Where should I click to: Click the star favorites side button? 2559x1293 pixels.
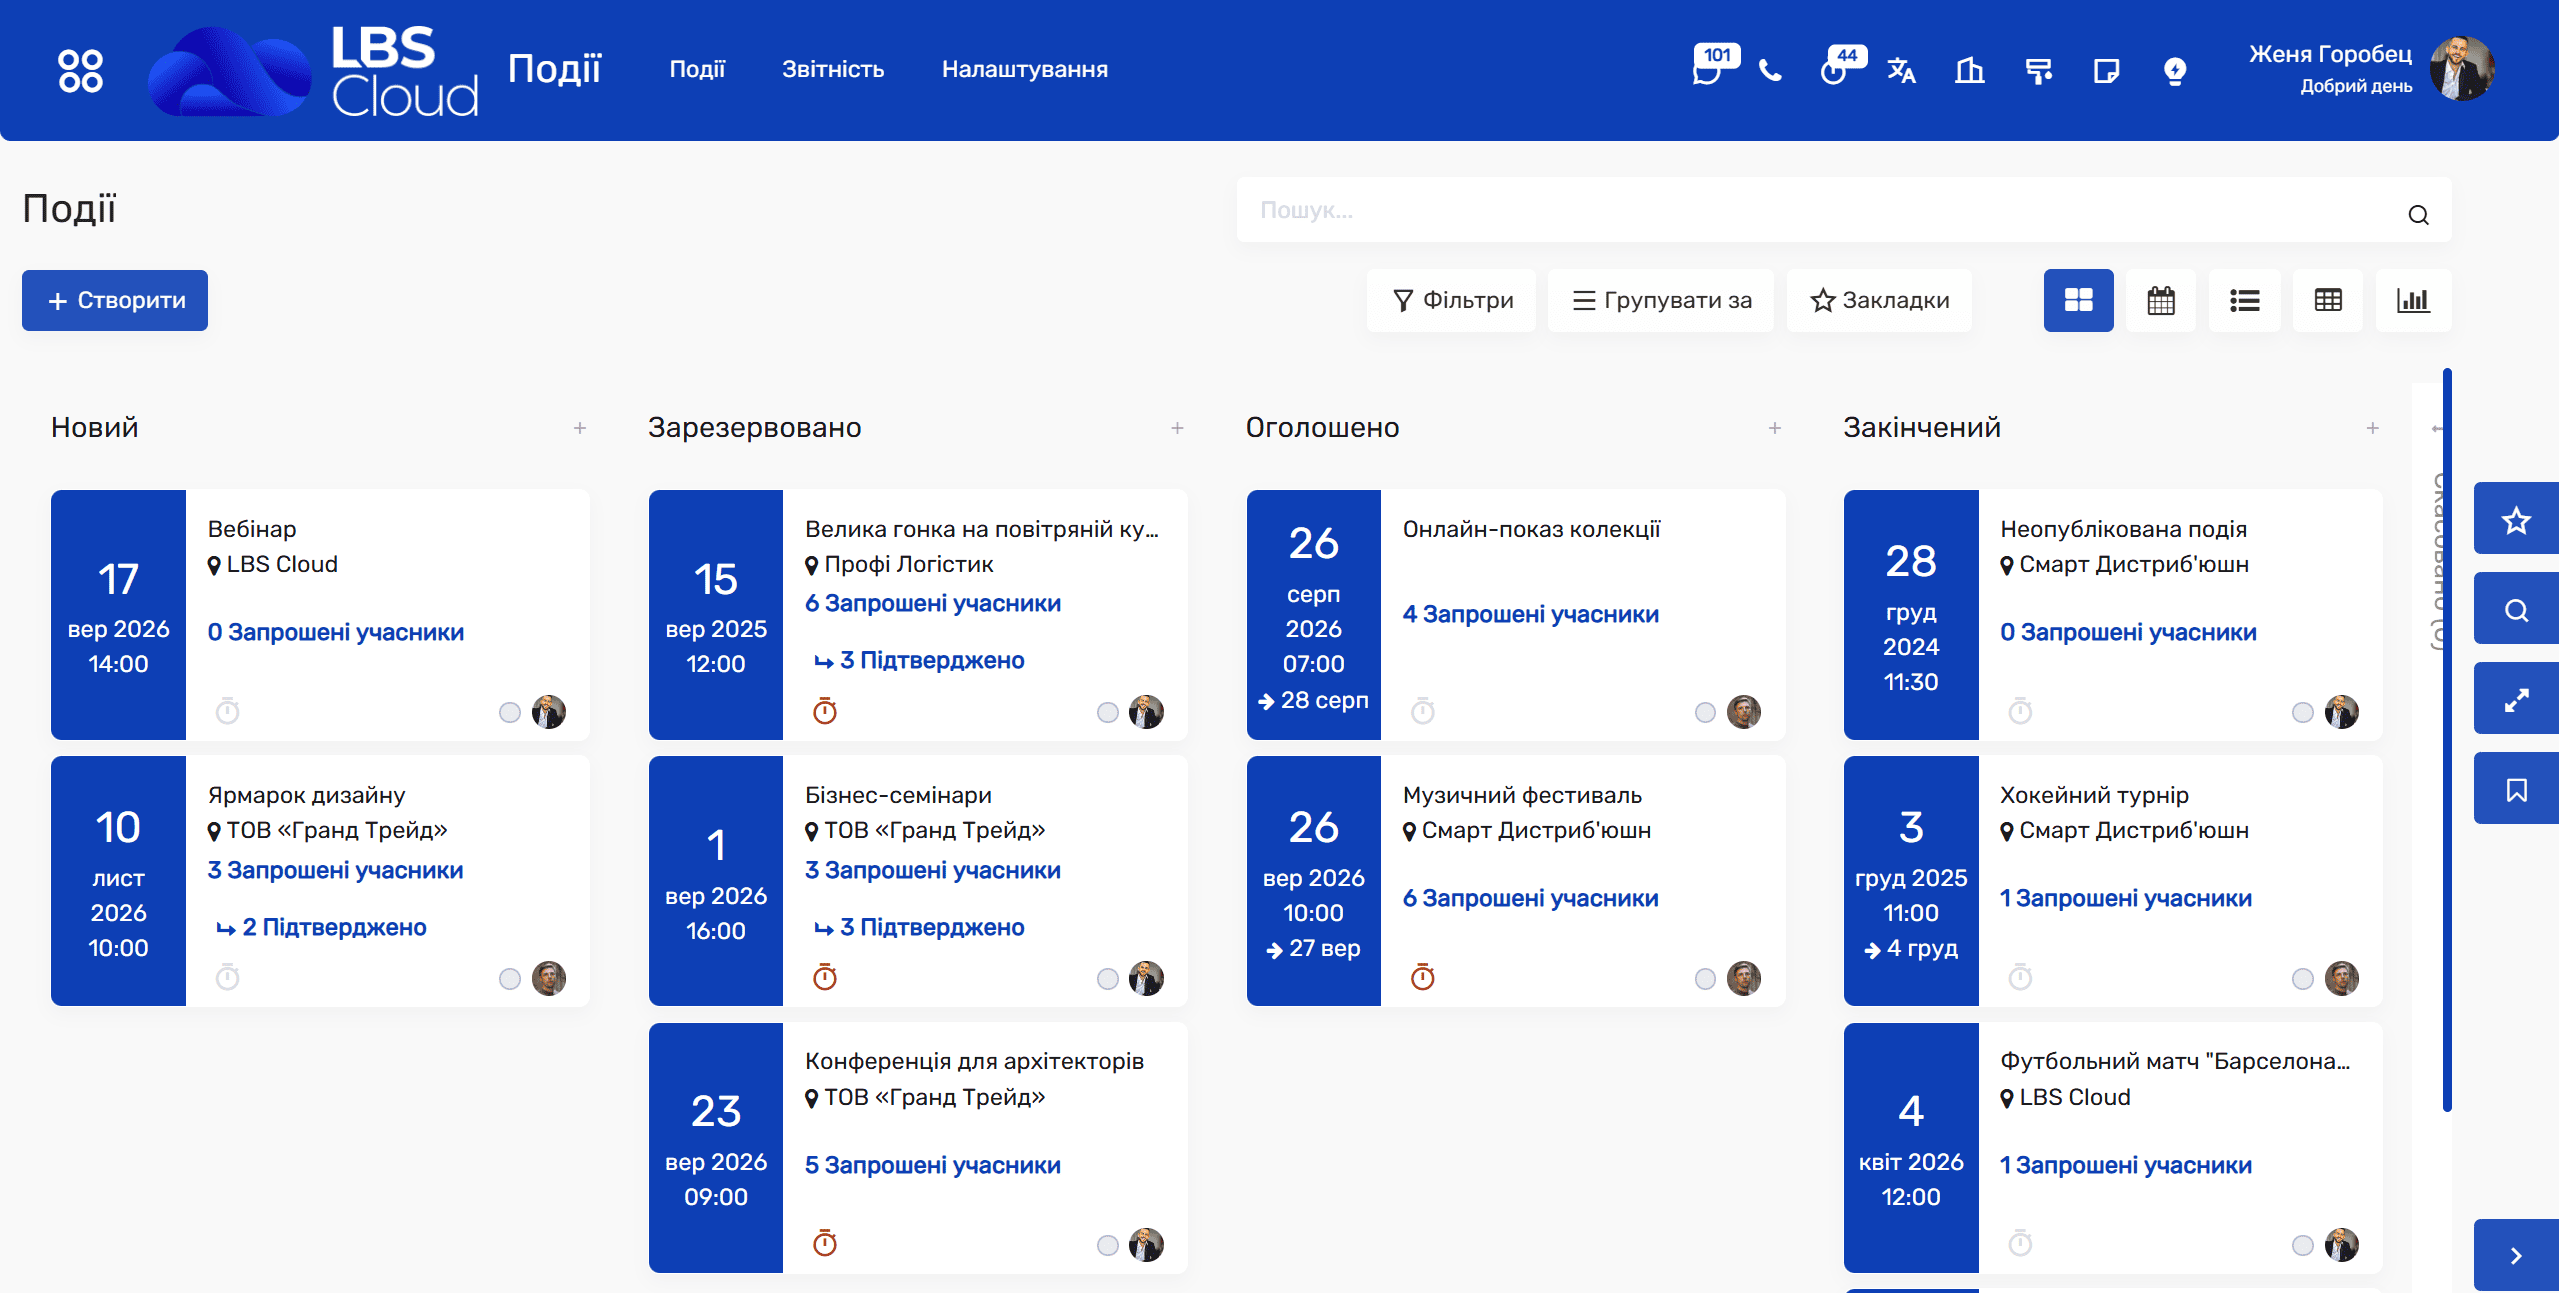2516,520
